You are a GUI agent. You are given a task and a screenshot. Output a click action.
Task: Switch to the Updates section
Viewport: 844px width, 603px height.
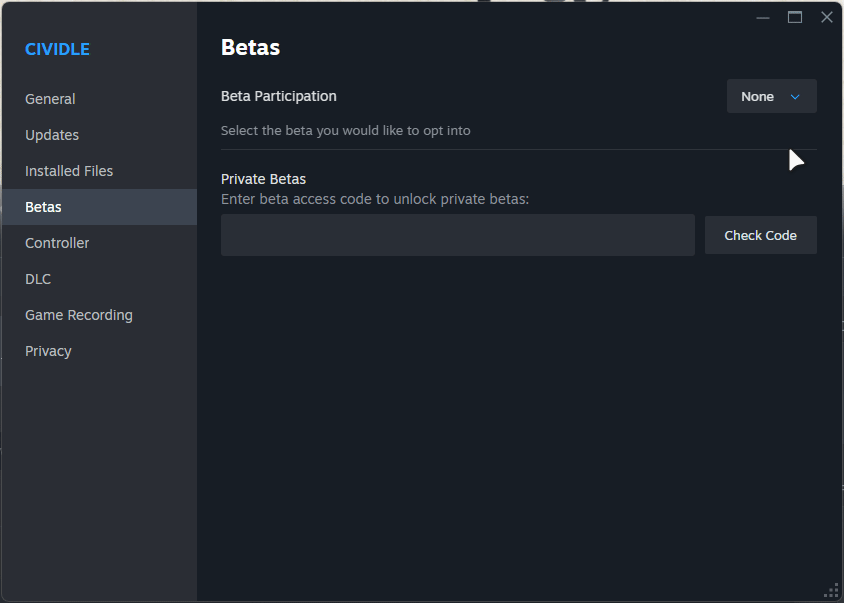point(52,135)
